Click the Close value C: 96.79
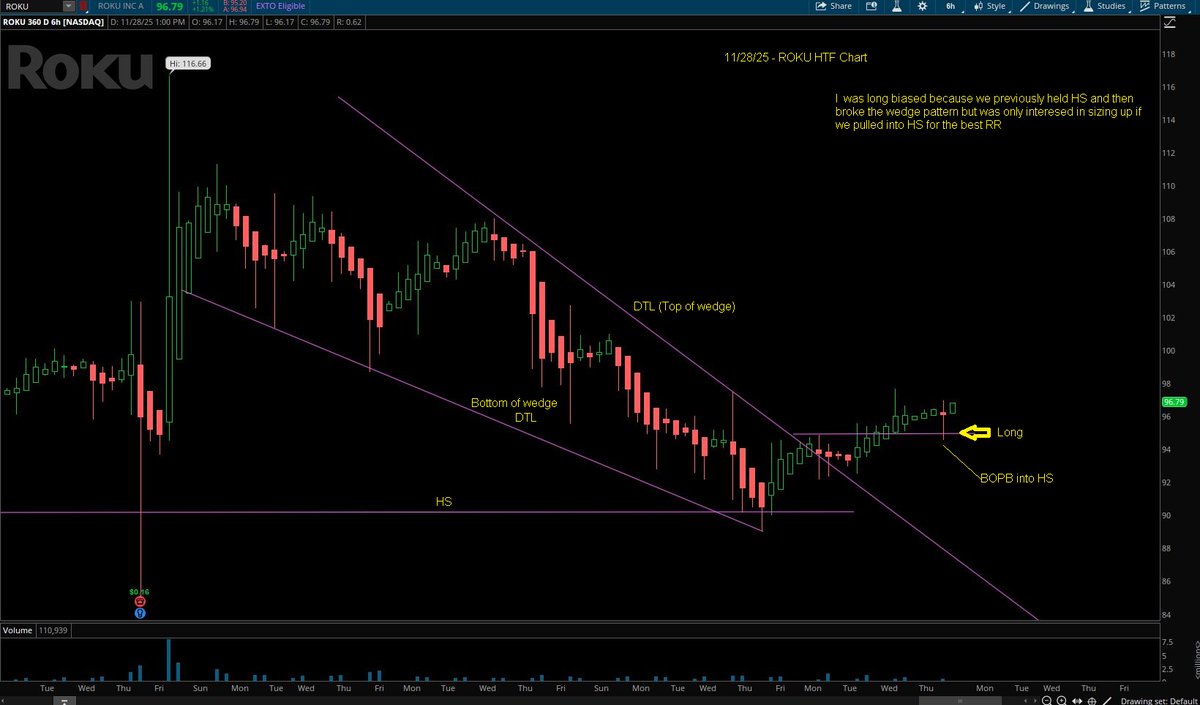The width and height of the screenshot is (1200, 705). [316, 22]
